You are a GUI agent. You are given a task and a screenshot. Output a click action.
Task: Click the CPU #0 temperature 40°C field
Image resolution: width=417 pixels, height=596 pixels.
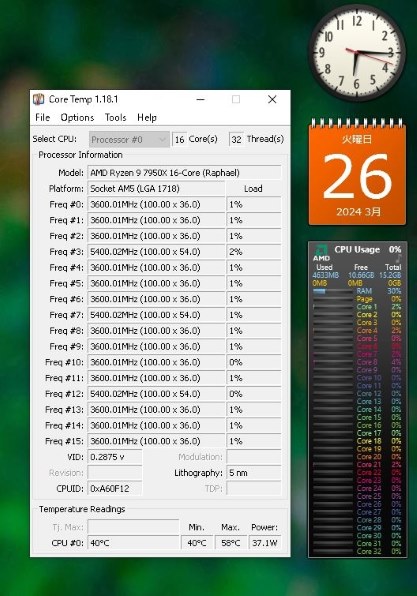coord(133,543)
